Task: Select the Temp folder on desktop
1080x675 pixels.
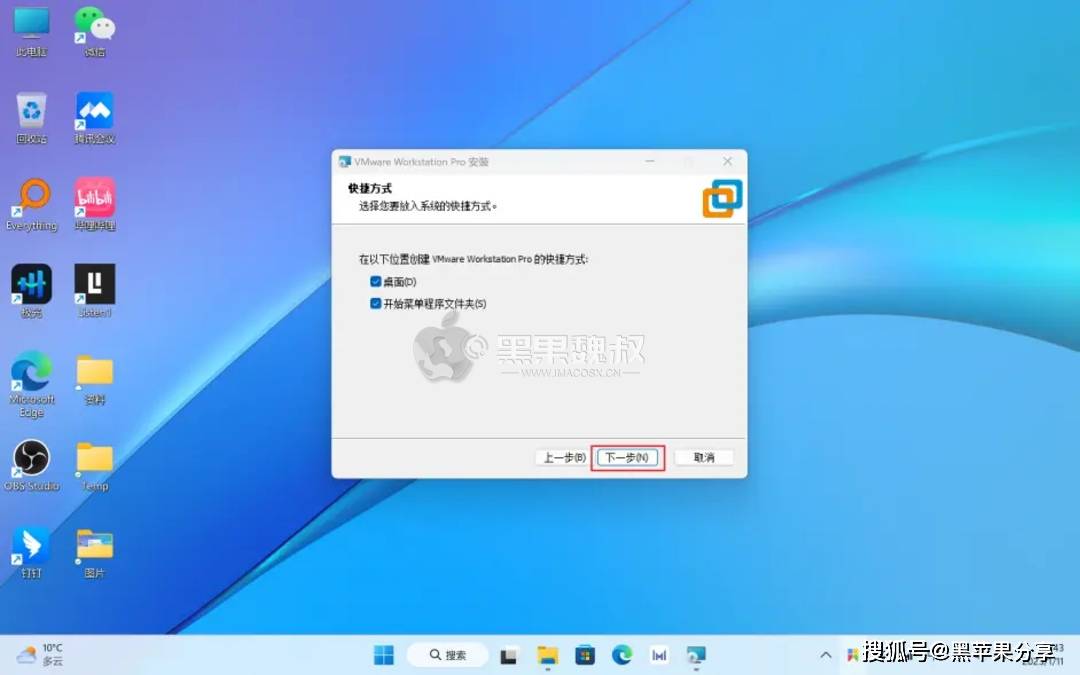Action: (x=95, y=466)
